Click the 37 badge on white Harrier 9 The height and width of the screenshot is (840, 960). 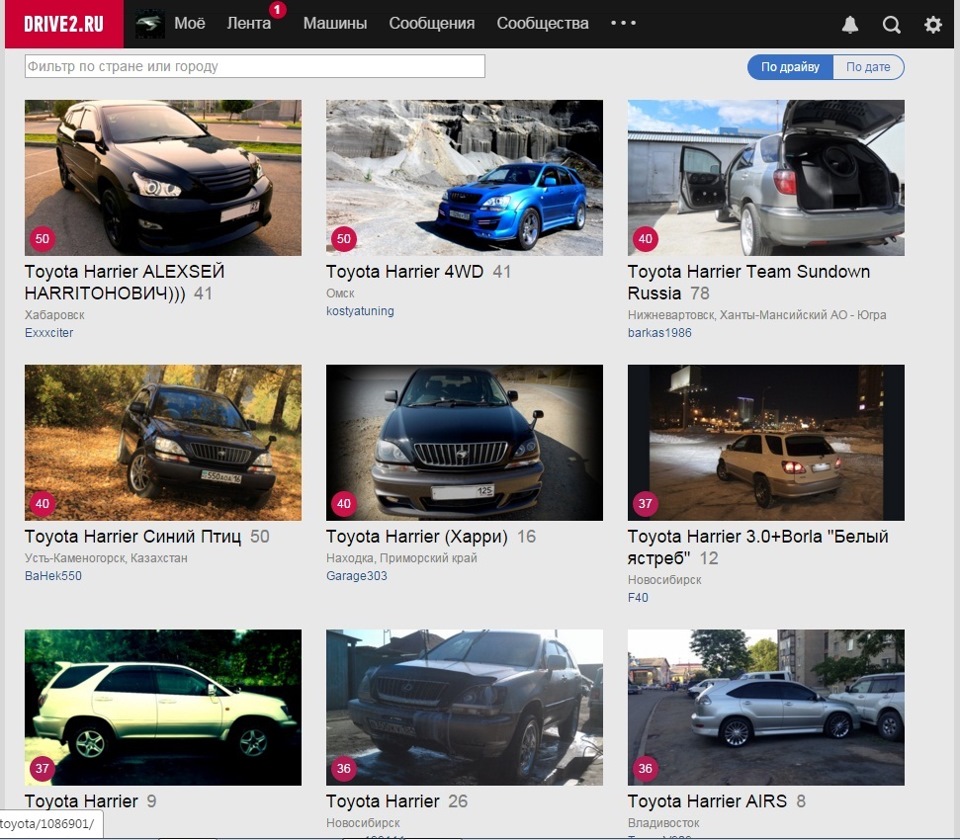[42, 768]
